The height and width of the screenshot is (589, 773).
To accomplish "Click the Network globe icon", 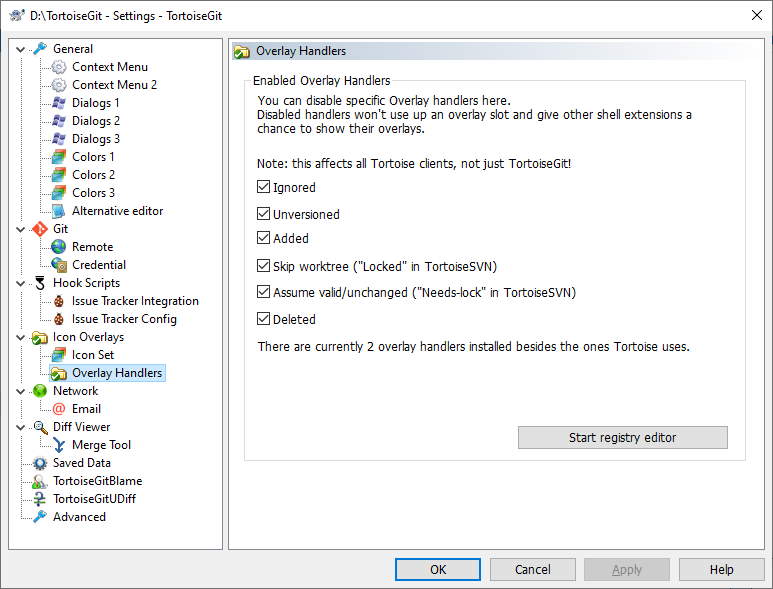I will tap(40, 391).
